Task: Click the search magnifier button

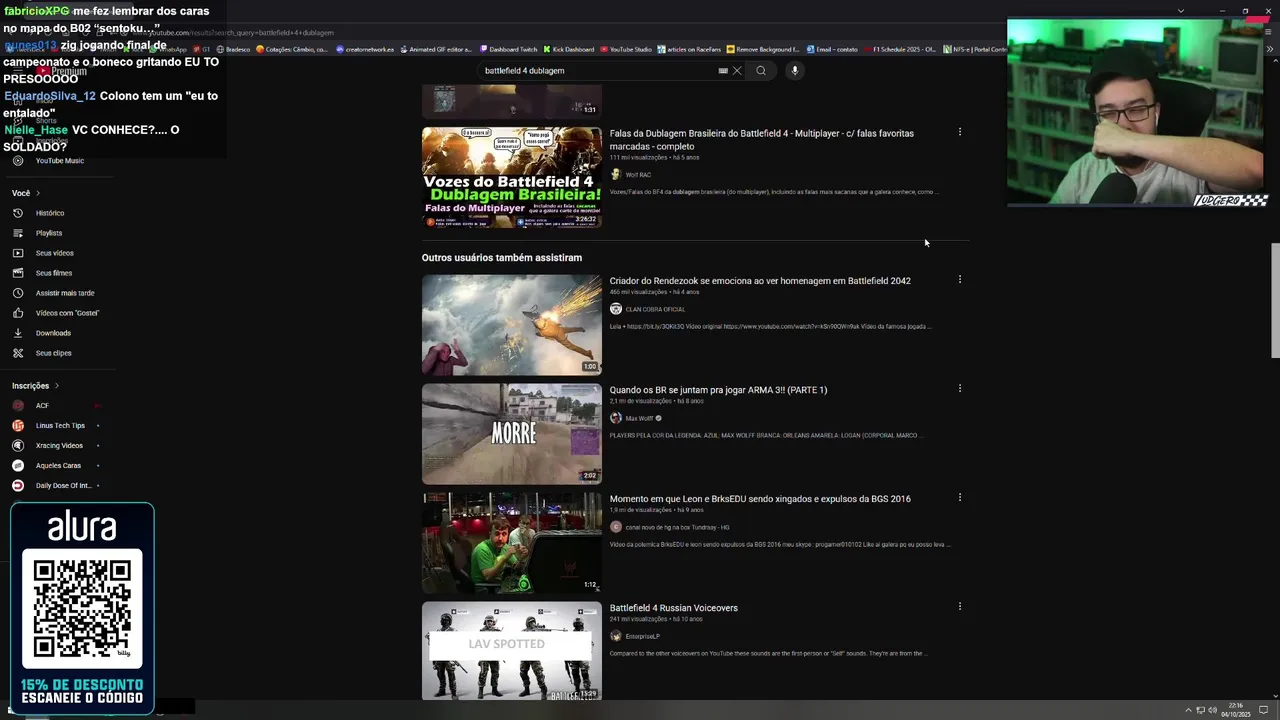Action: tap(761, 71)
